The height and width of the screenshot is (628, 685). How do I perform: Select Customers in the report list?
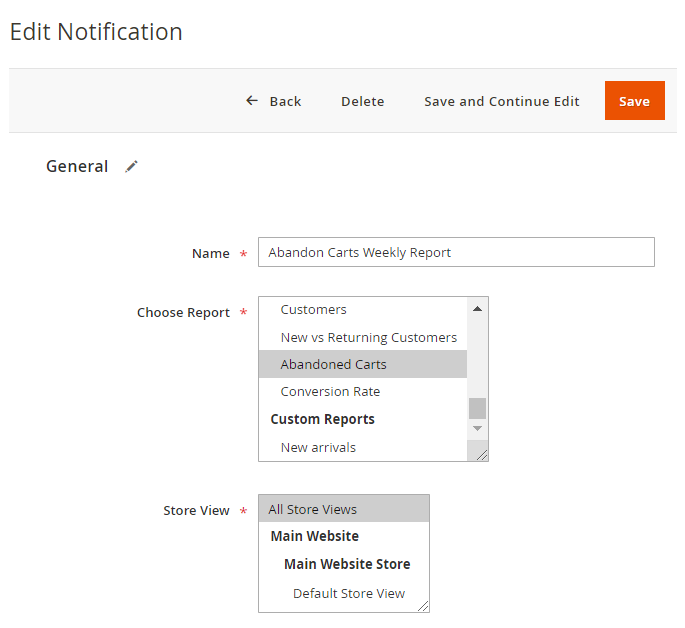click(x=313, y=310)
